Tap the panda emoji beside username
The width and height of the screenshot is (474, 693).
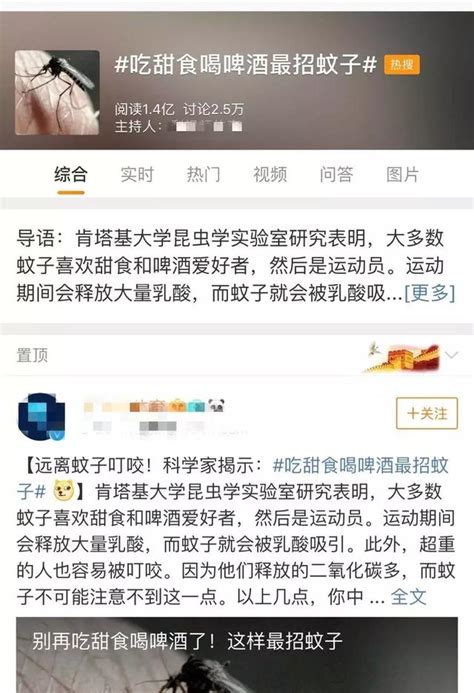(x=216, y=405)
